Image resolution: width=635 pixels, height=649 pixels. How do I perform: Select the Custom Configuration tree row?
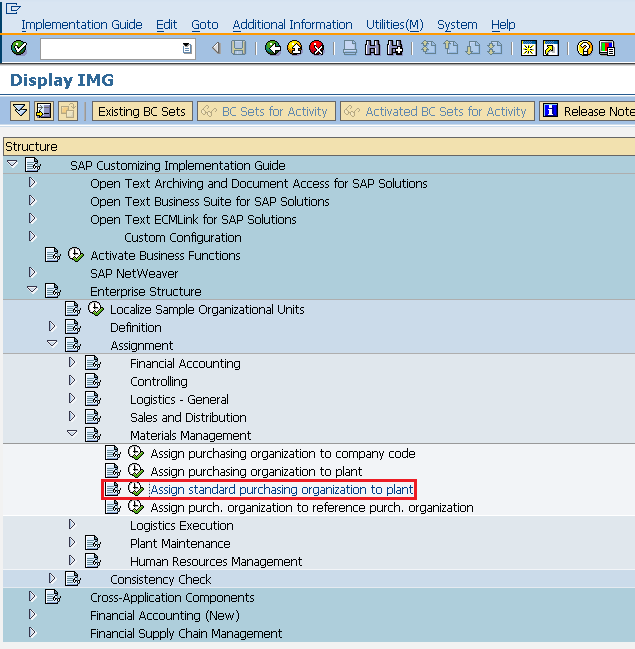[183, 238]
